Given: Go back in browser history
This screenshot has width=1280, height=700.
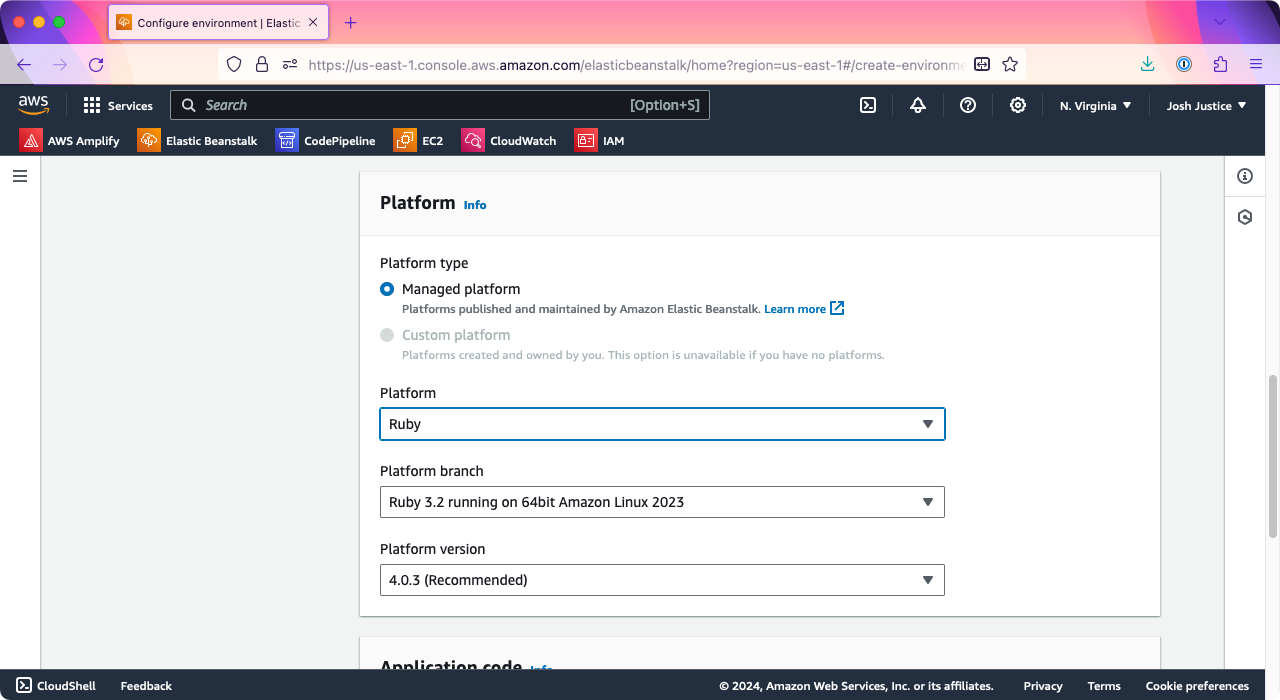Looking at the screenshot, I should point(24,64).
